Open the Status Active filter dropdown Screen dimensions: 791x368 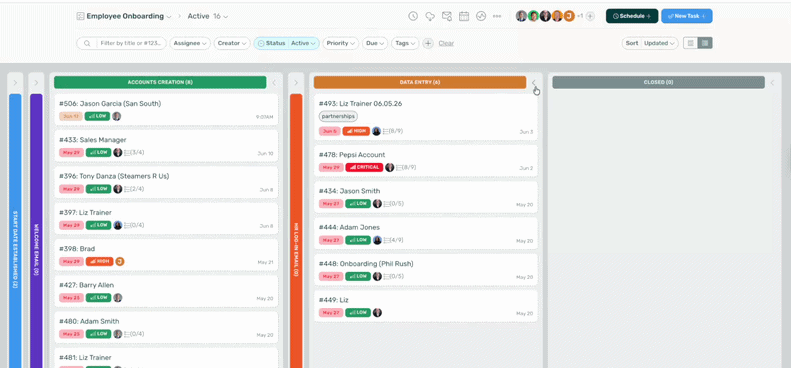(x=287, y=43)
